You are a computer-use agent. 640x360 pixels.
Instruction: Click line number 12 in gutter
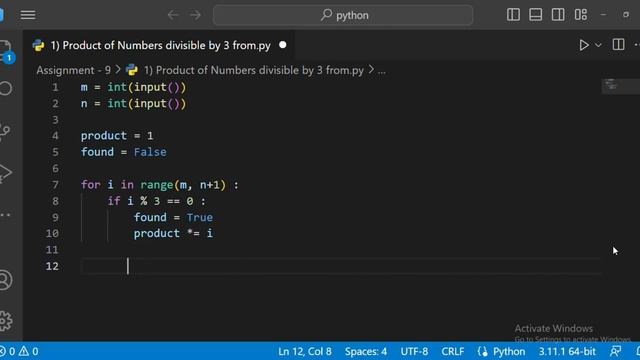[x=52, y=266]
